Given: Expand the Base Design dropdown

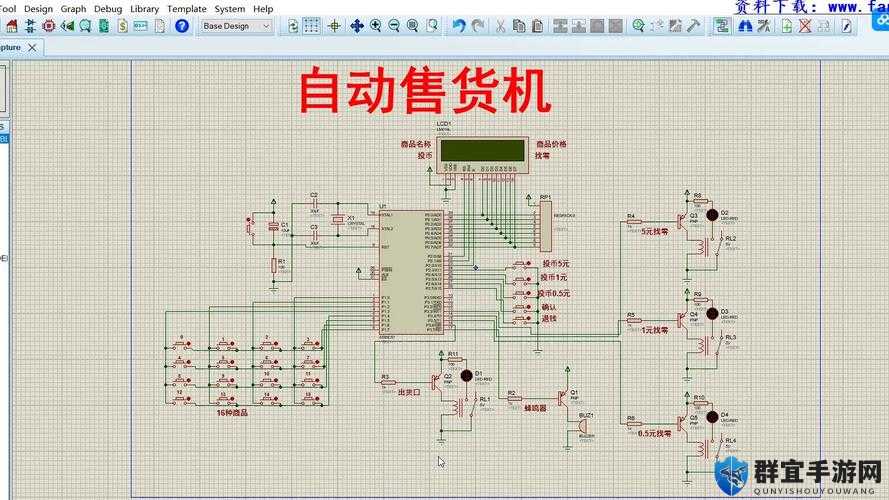Looking at the screenshot, I should [x=265, y=26].
